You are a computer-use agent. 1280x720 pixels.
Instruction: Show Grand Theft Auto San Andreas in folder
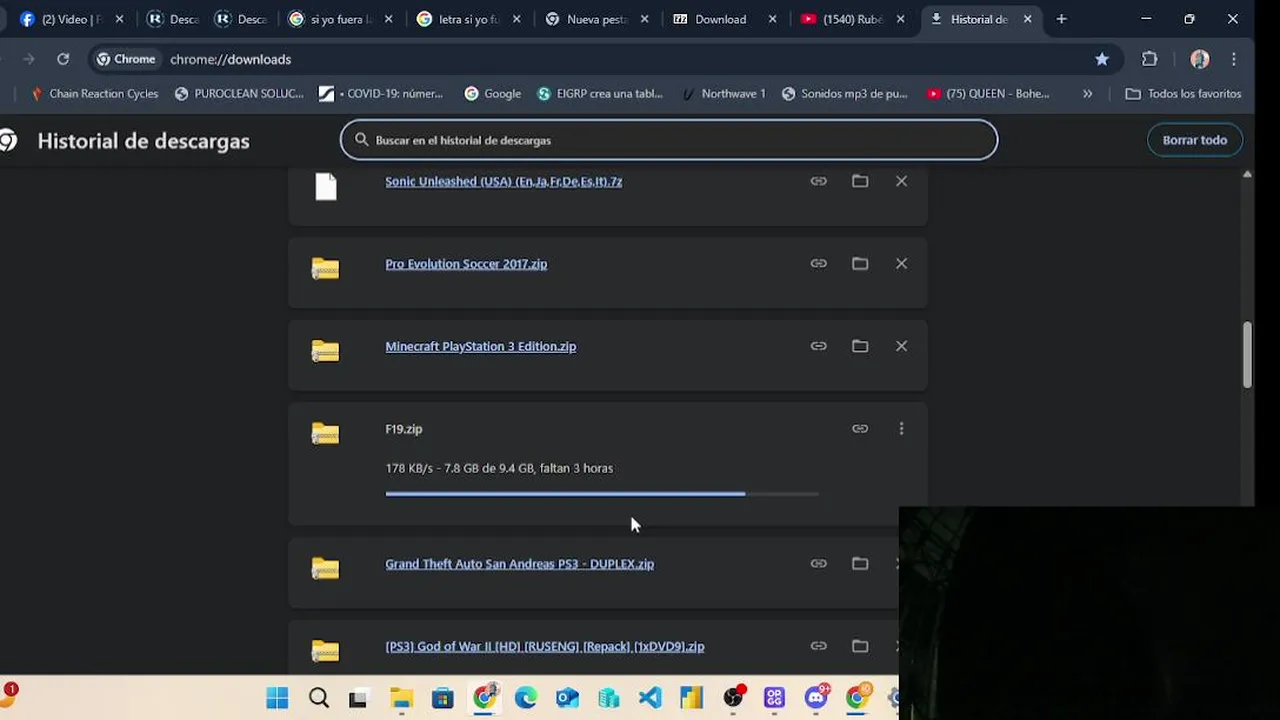(860, 564)
